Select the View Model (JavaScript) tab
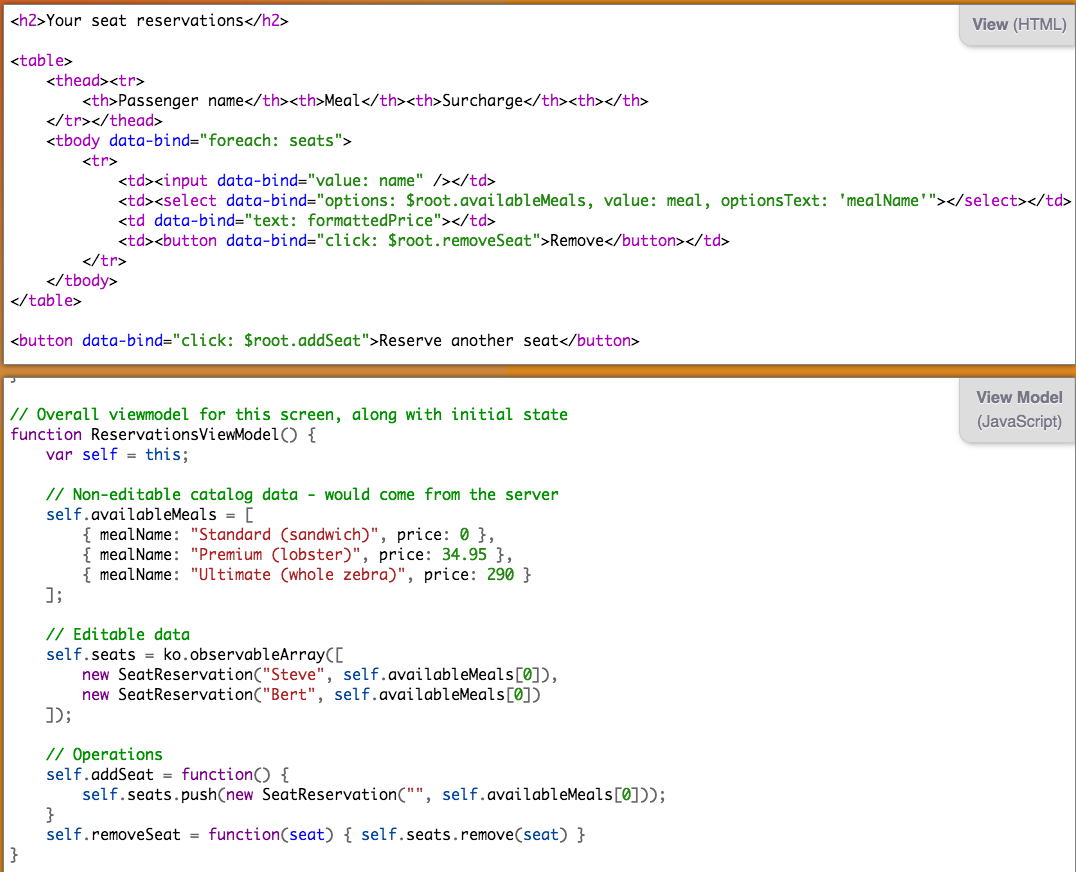This screenshot has width=1076, height=872. [1018, 409]
